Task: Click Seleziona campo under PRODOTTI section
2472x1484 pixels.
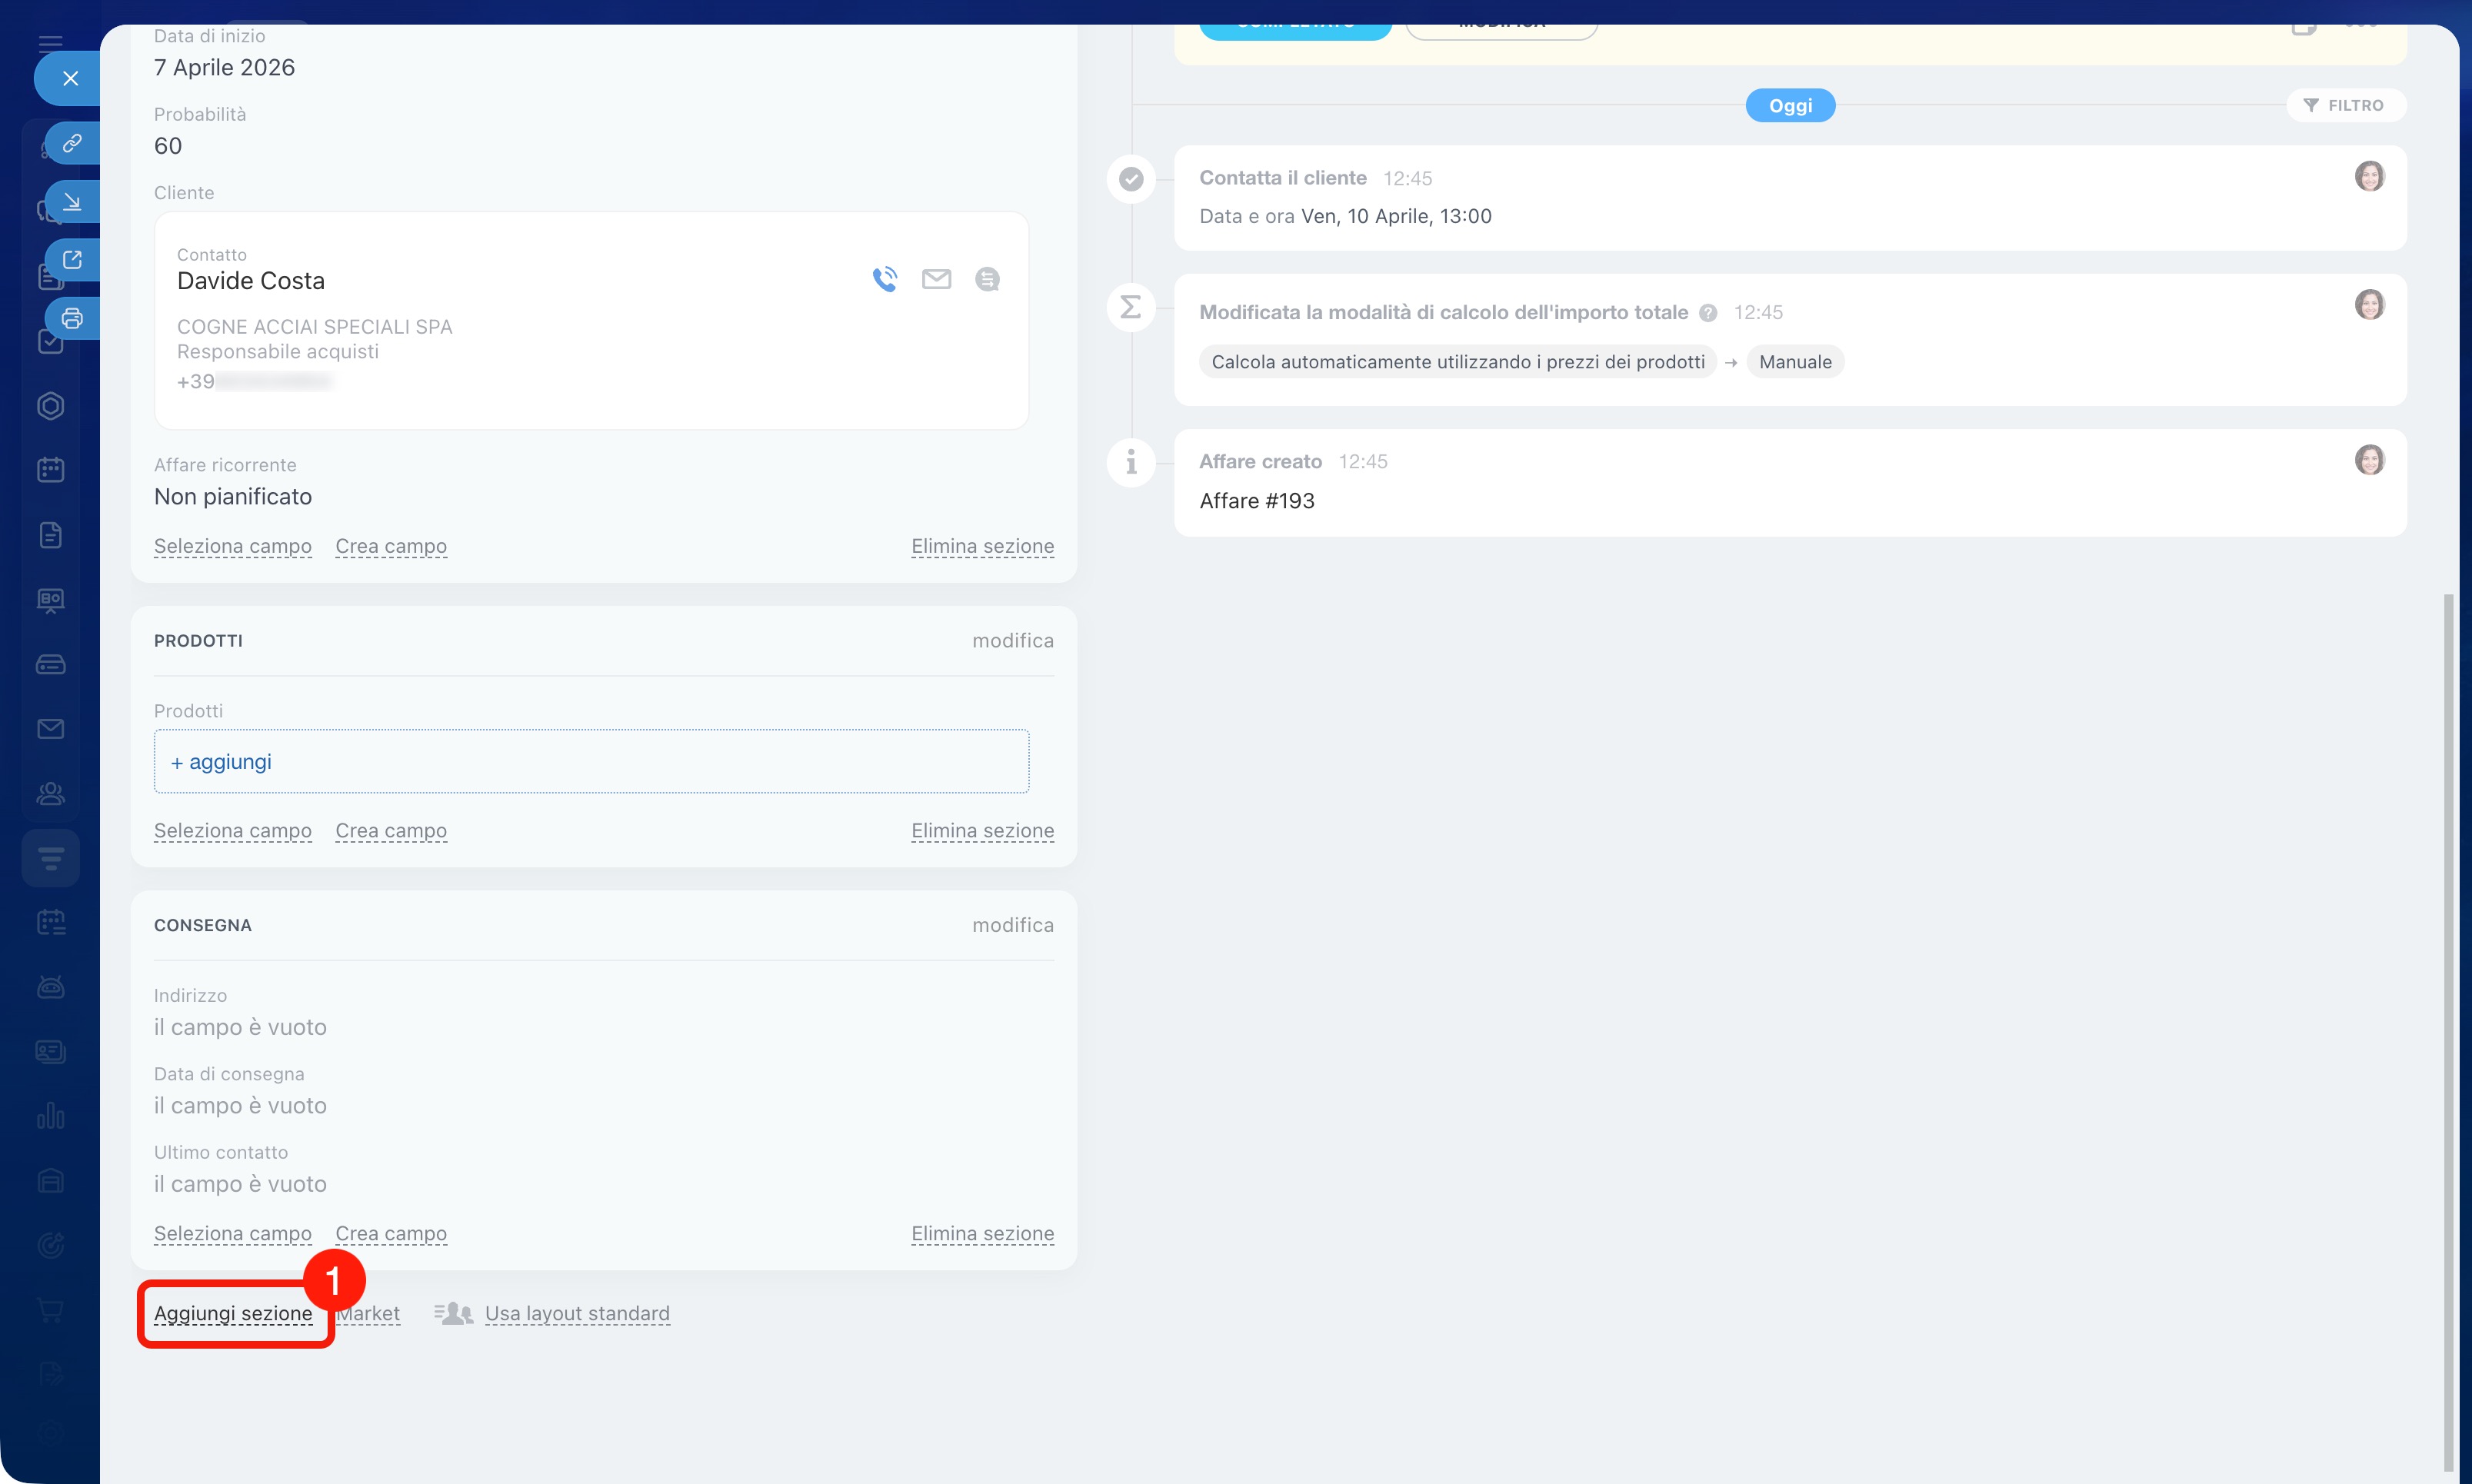Action: [x=233, y=830]
